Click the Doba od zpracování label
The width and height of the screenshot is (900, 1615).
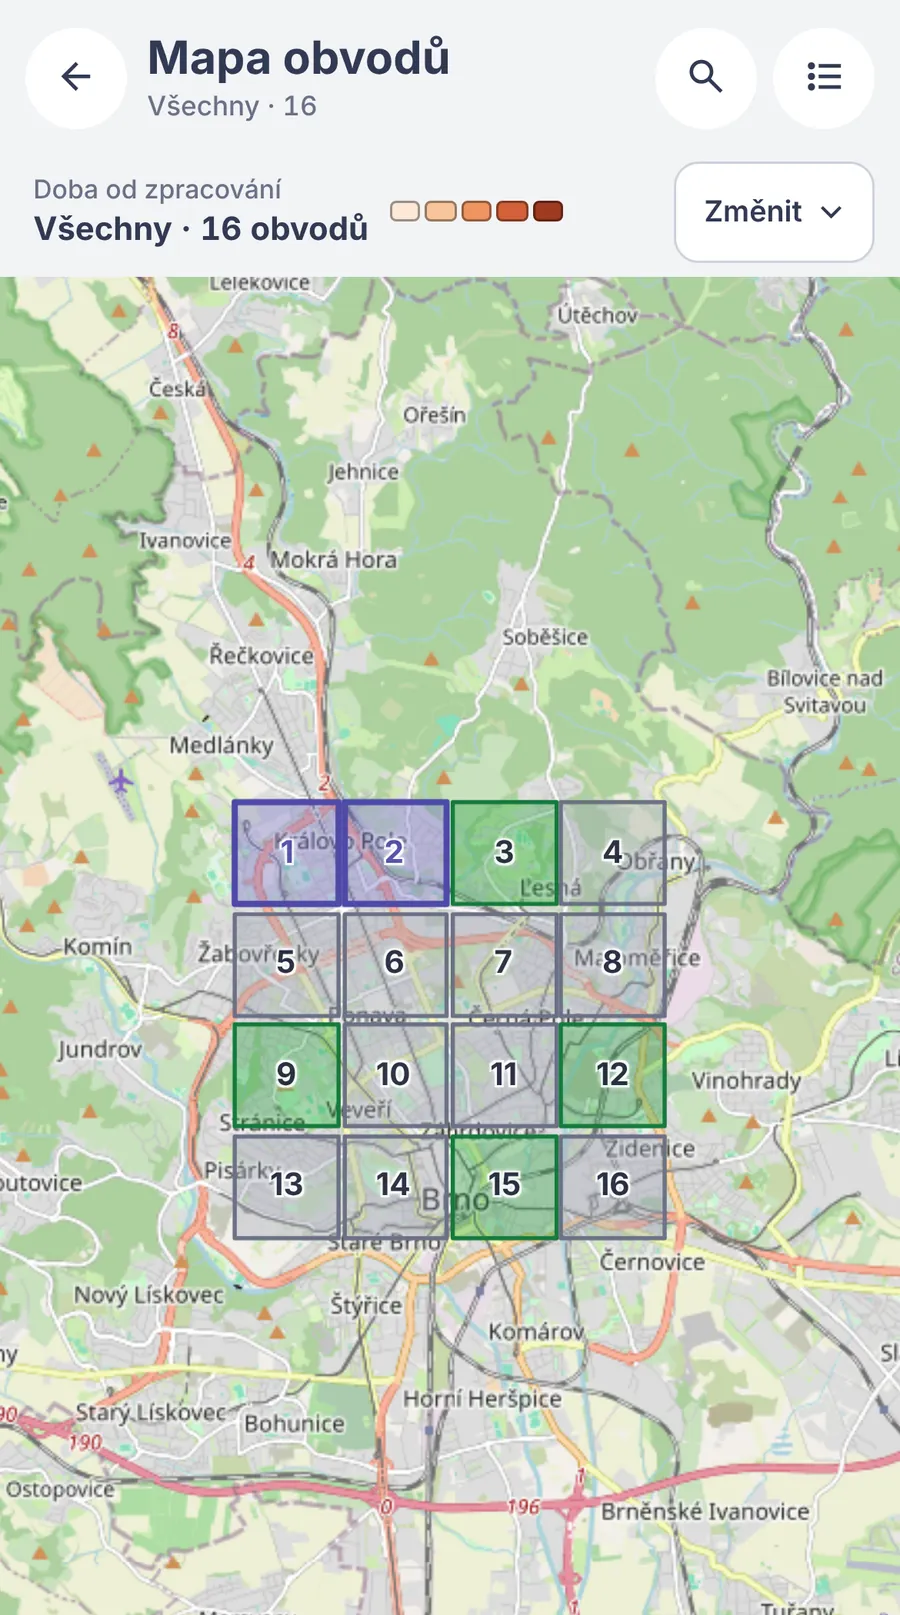pyautogui.click(x=157, y=190)
